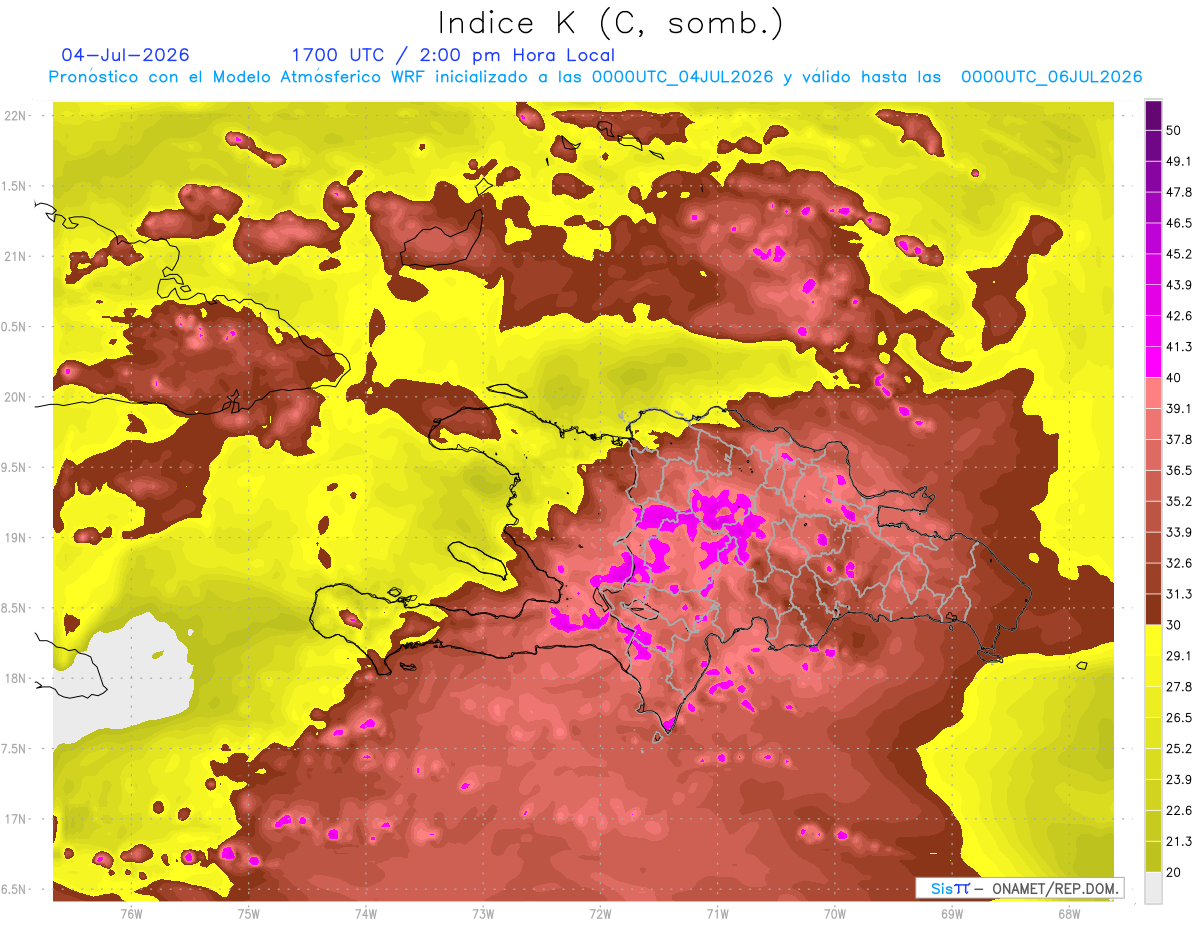Click the '19N' latitude axis label
1200x927 pixels.
pyautogui.click(x=16, y=538)
